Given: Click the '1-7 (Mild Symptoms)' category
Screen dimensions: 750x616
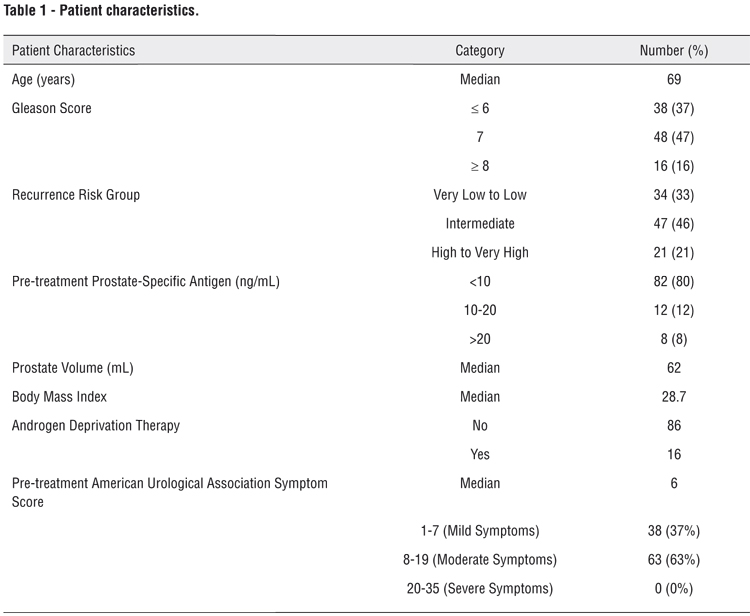Looking at the screenshot, I should click(x=480, y=531).
